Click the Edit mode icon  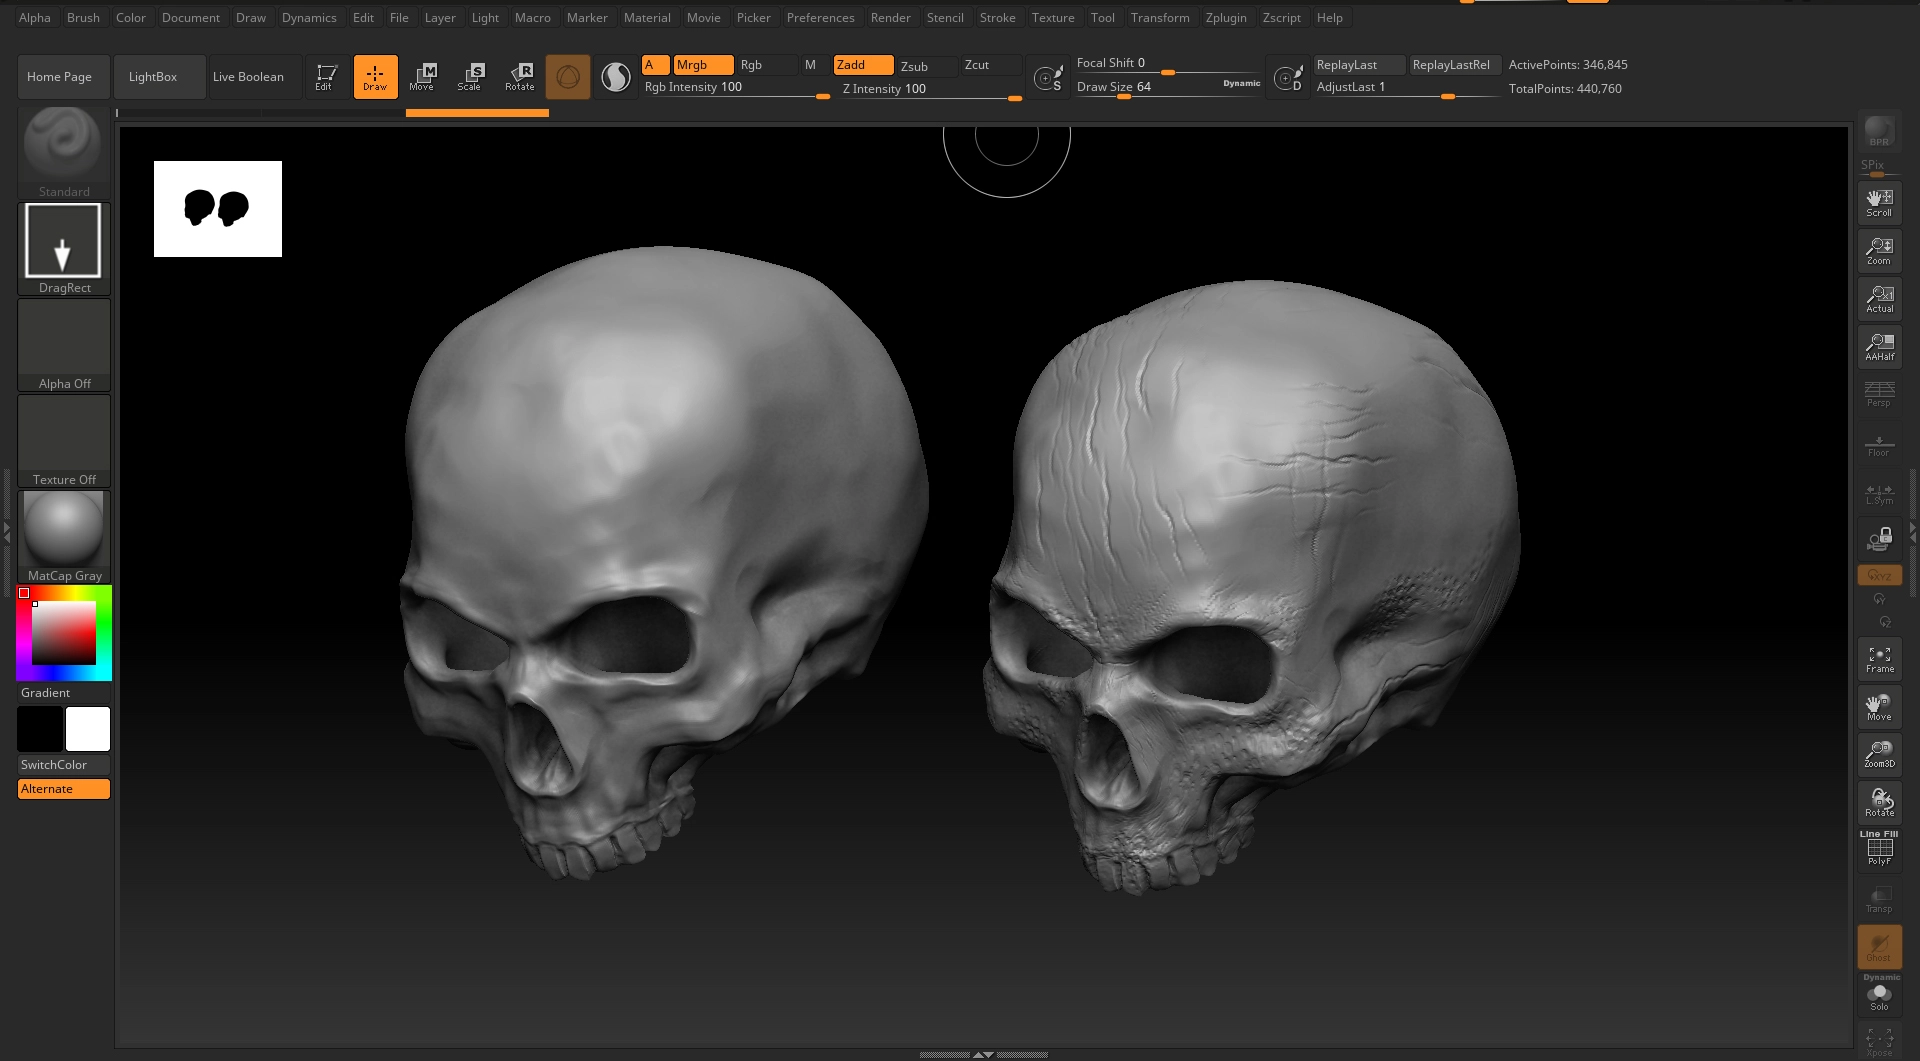(x=325, y=77)
